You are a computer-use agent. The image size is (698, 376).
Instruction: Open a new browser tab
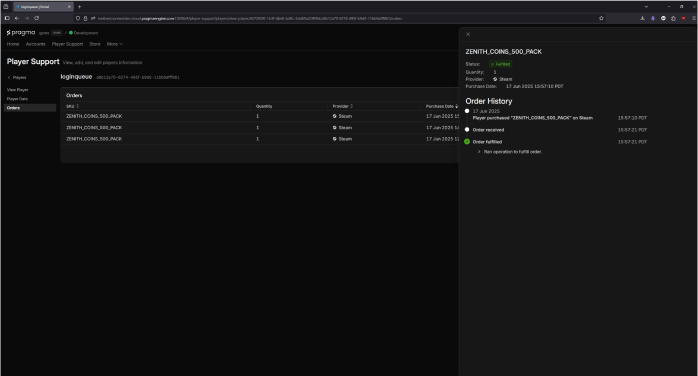pyautogui.click(x=80, y=7)
